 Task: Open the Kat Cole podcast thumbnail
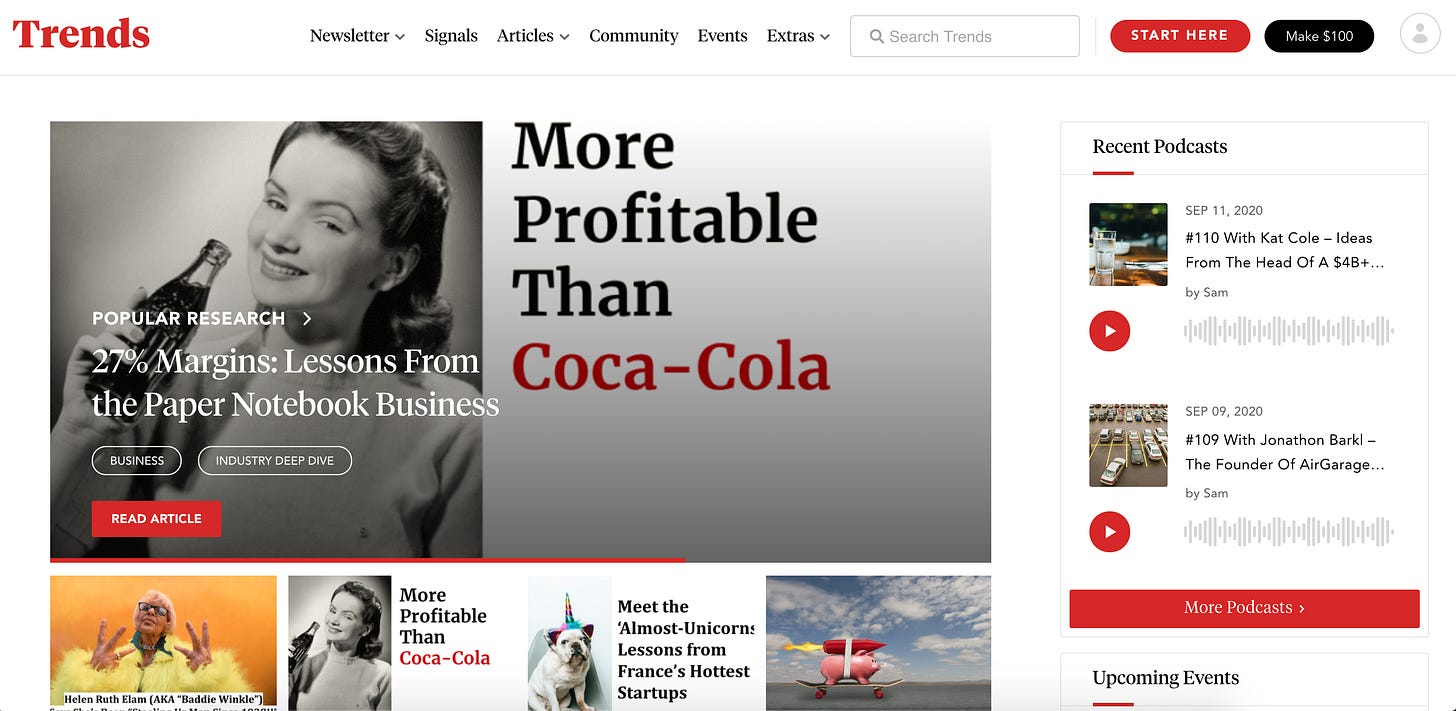[x=1128, y=245]
